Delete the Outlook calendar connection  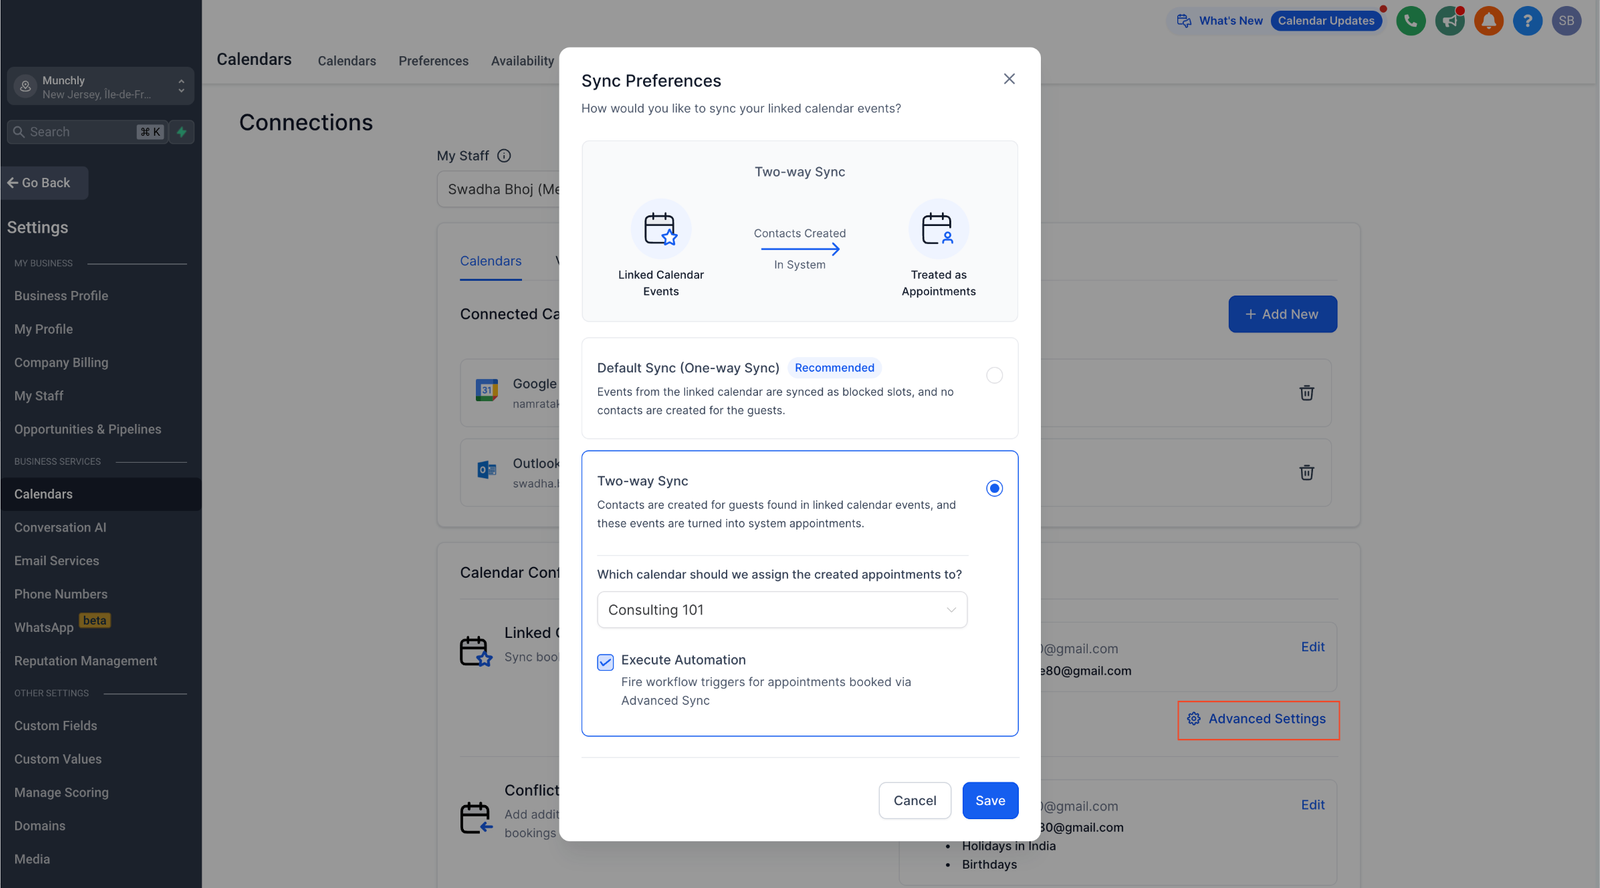click(1306, 473)
